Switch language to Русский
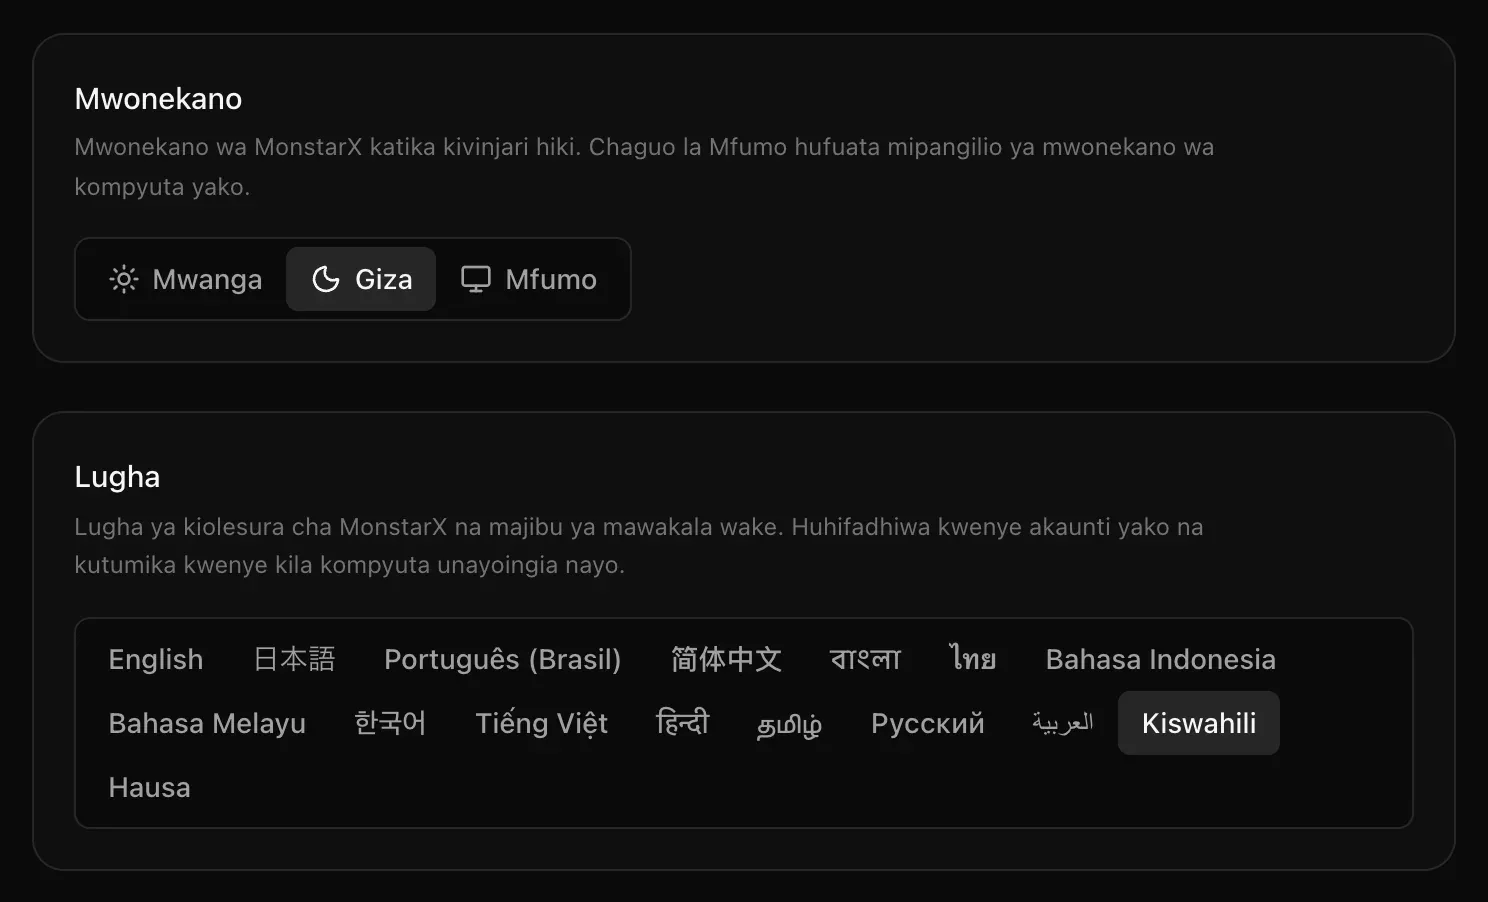This screenshot has width=1488, height=902. click(x=928, y=723)
